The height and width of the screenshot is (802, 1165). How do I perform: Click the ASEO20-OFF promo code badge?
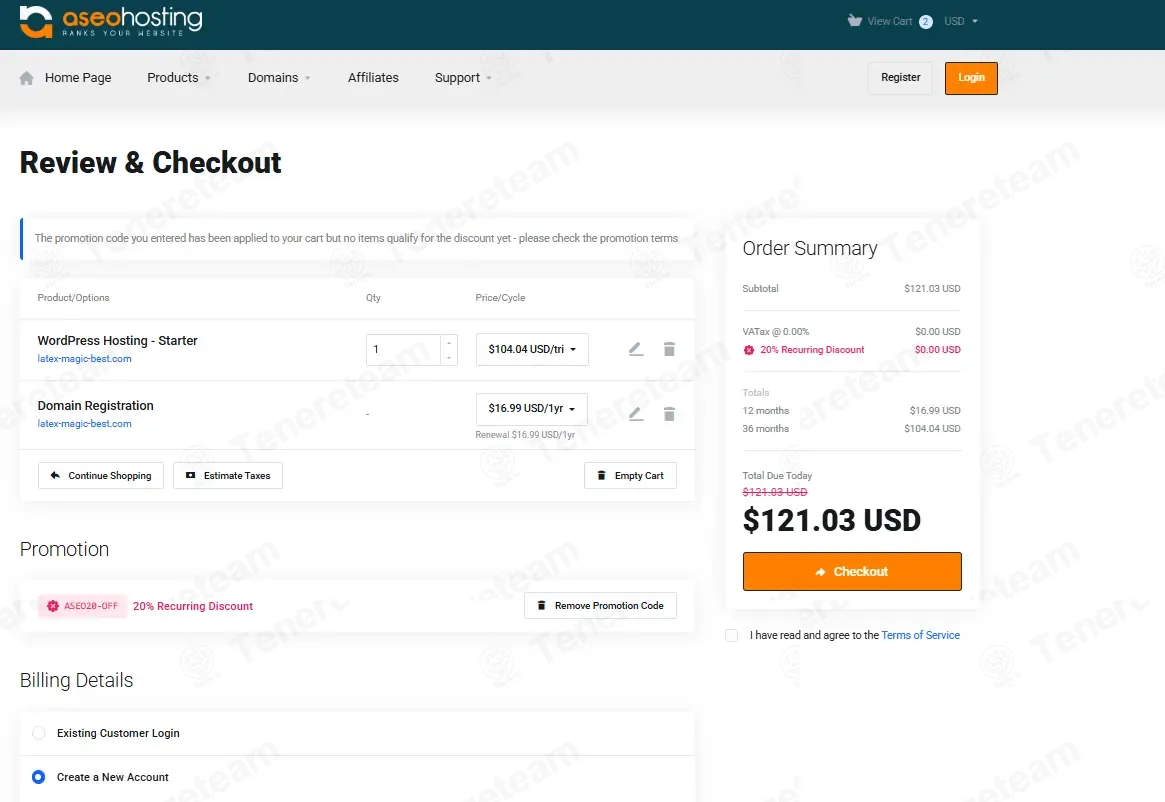[82, 607]
